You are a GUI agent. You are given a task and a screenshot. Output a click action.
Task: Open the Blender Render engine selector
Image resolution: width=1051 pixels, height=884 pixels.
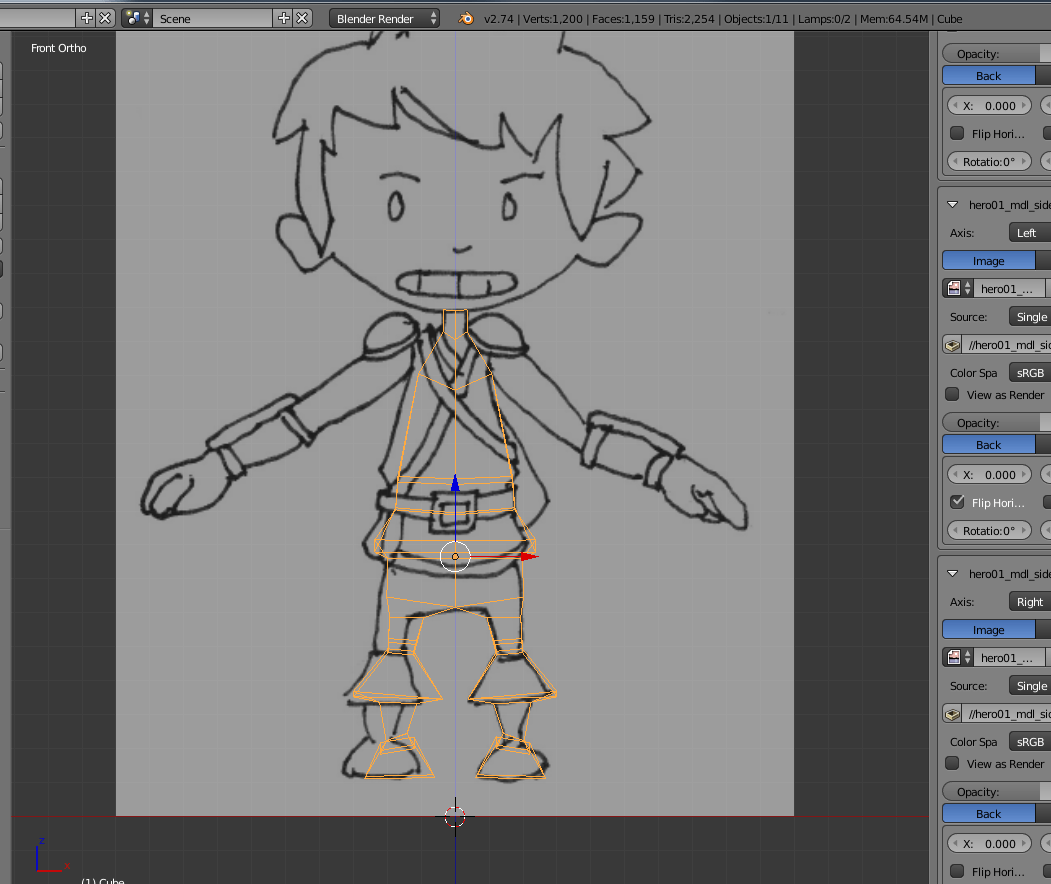[384, 18]
